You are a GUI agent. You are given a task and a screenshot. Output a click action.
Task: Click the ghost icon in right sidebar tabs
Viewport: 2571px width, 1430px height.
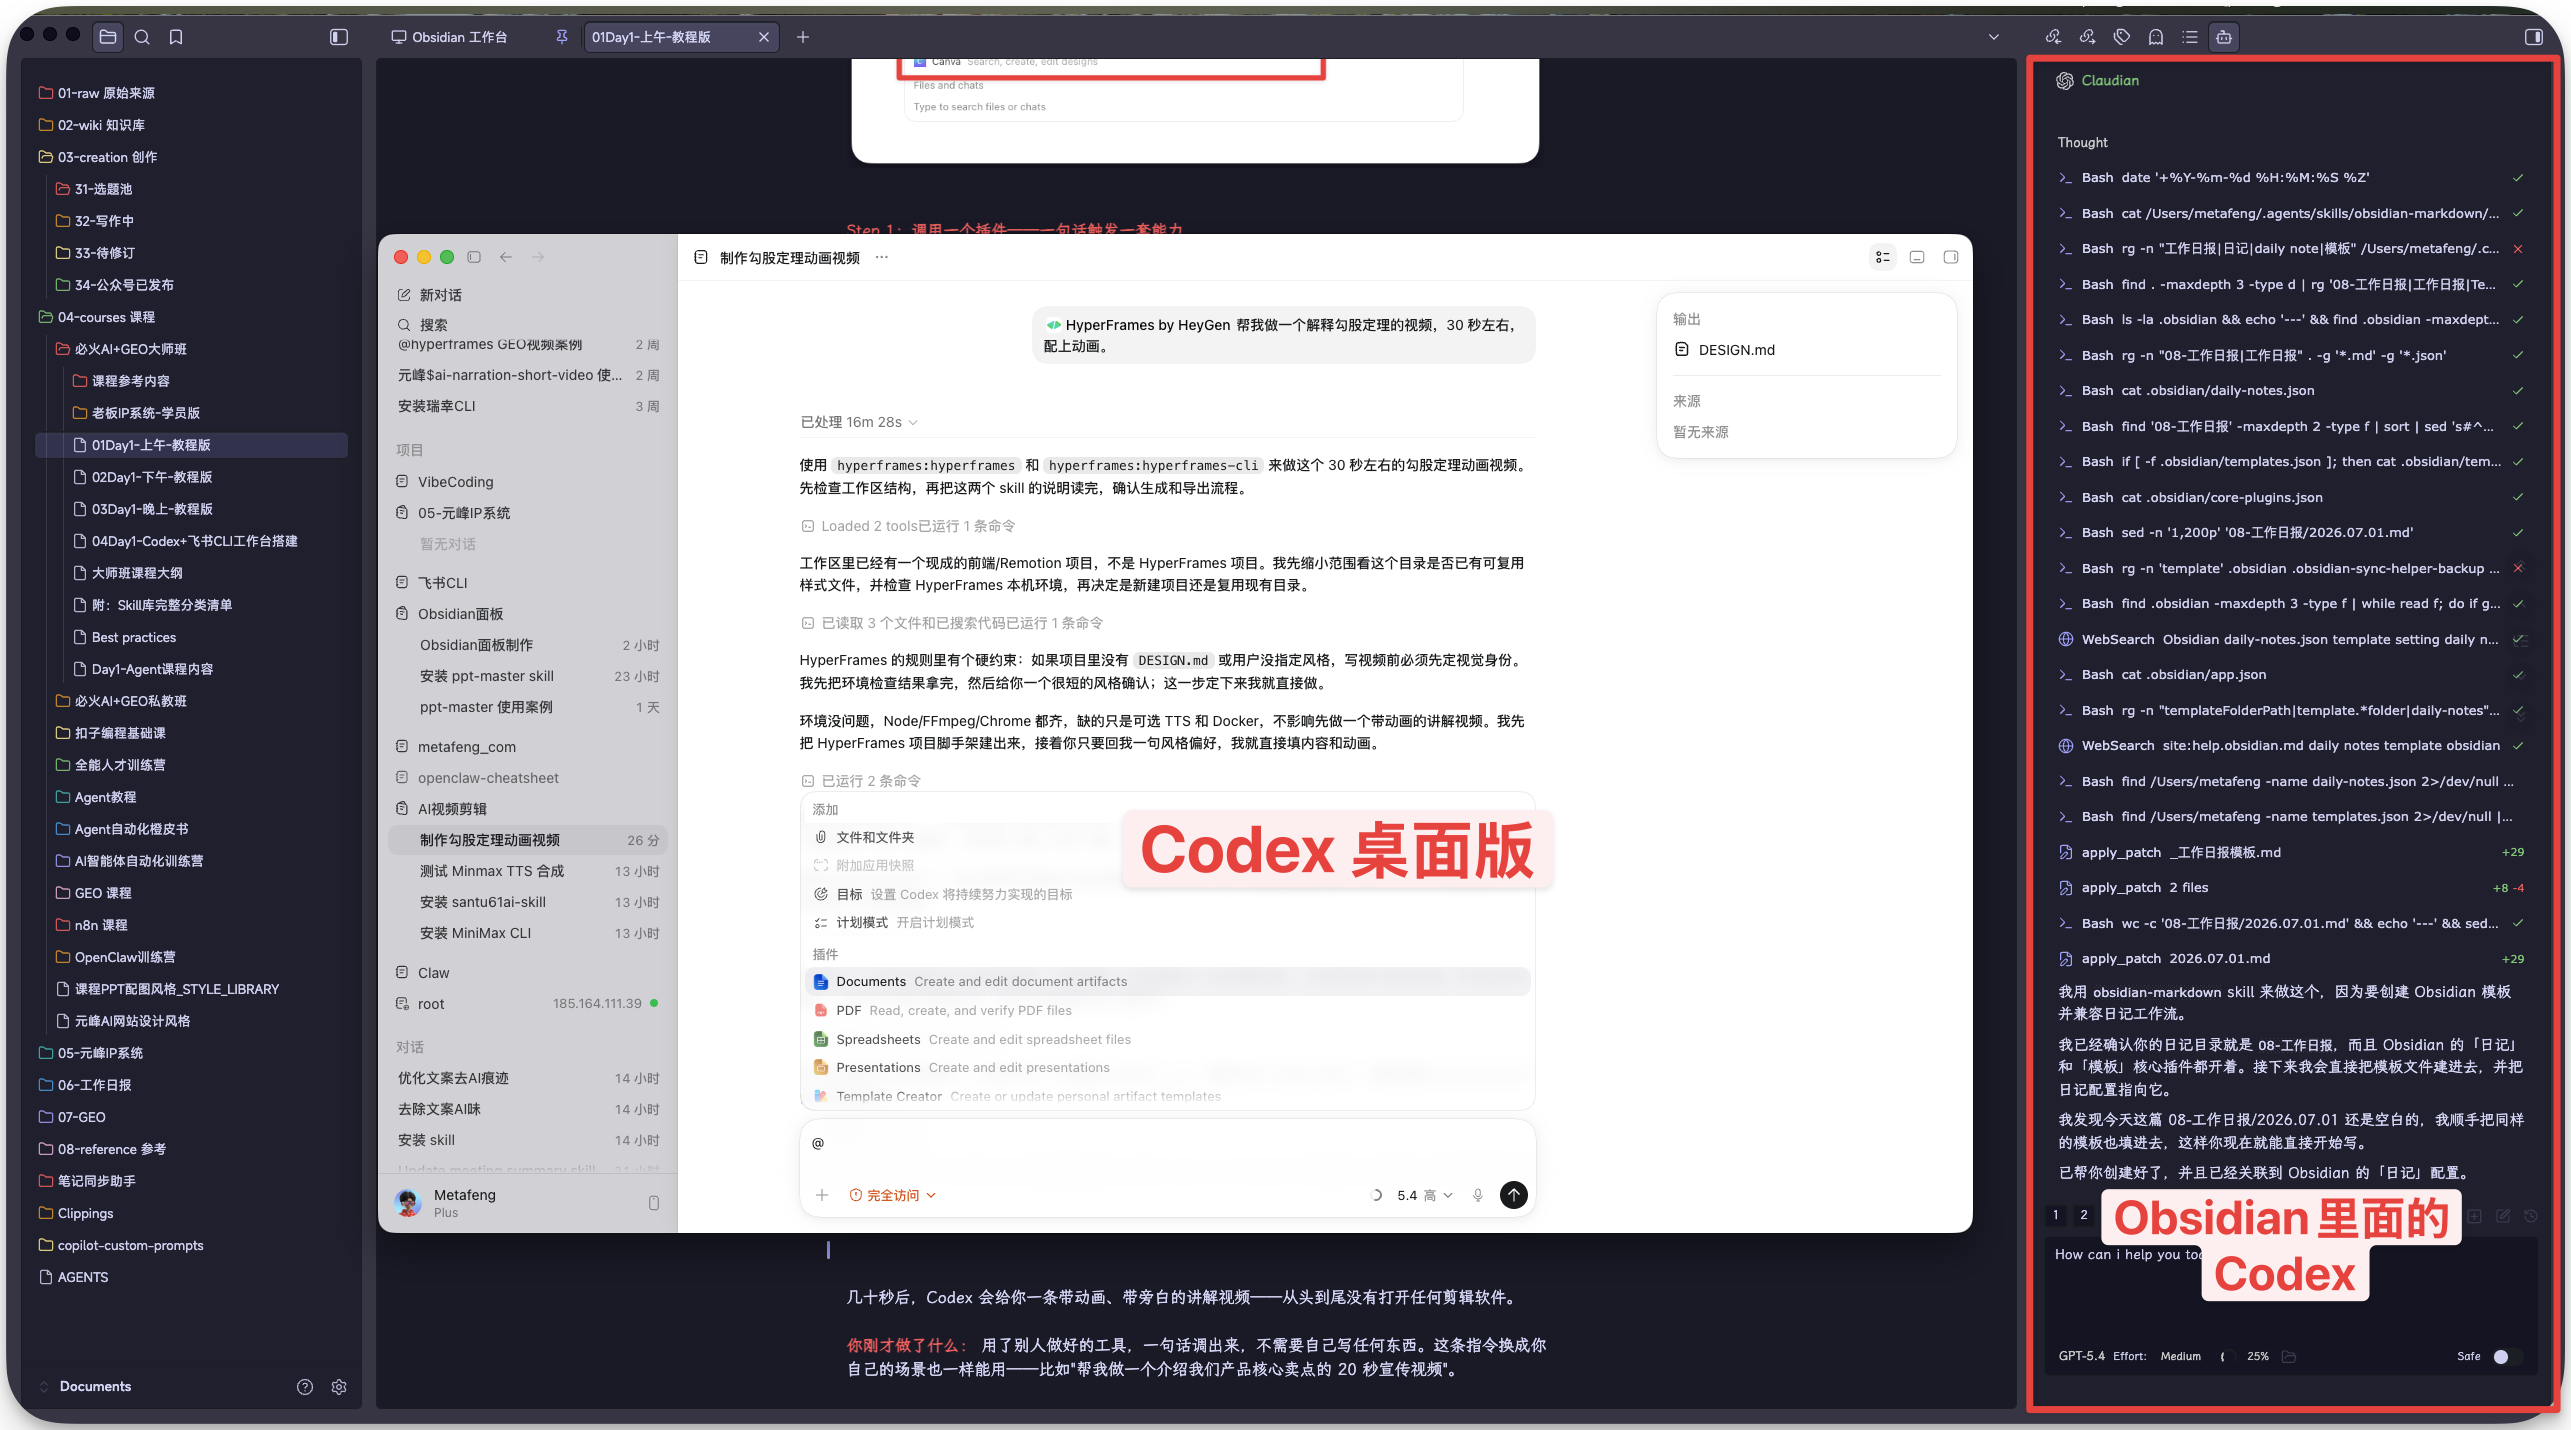pyautogui.click(x=2156, y=37)
